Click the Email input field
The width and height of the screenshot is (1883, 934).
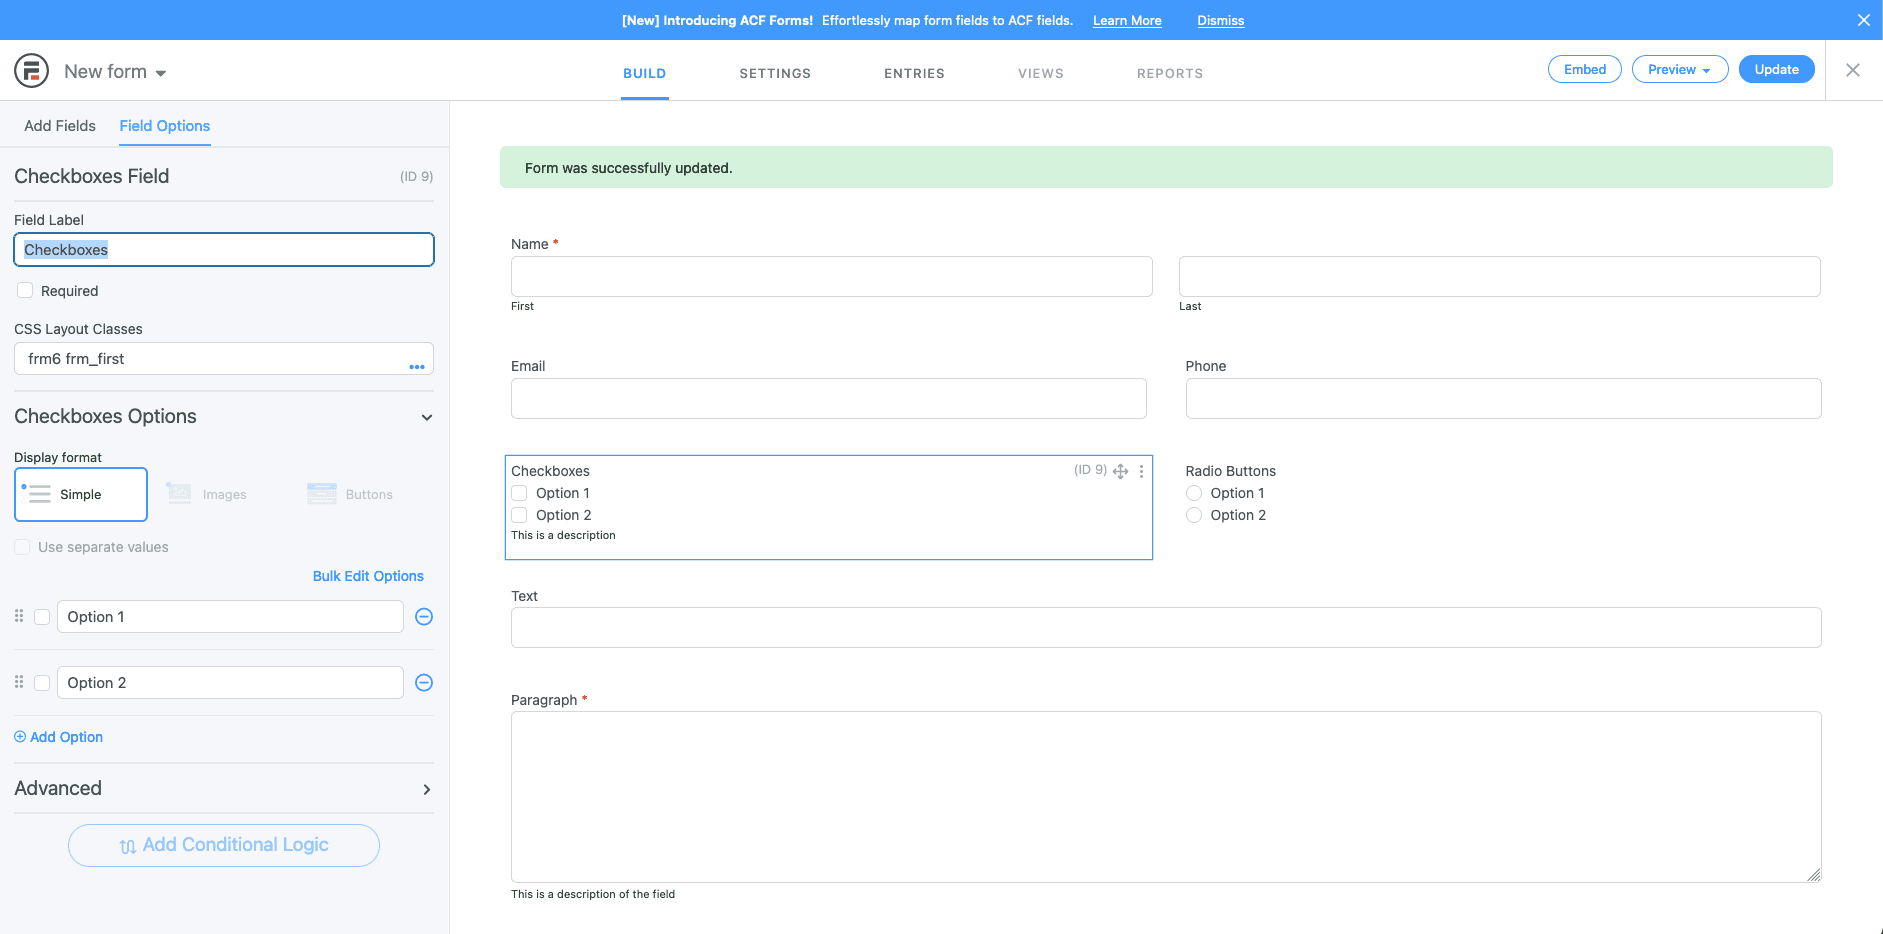click(829, 398)
